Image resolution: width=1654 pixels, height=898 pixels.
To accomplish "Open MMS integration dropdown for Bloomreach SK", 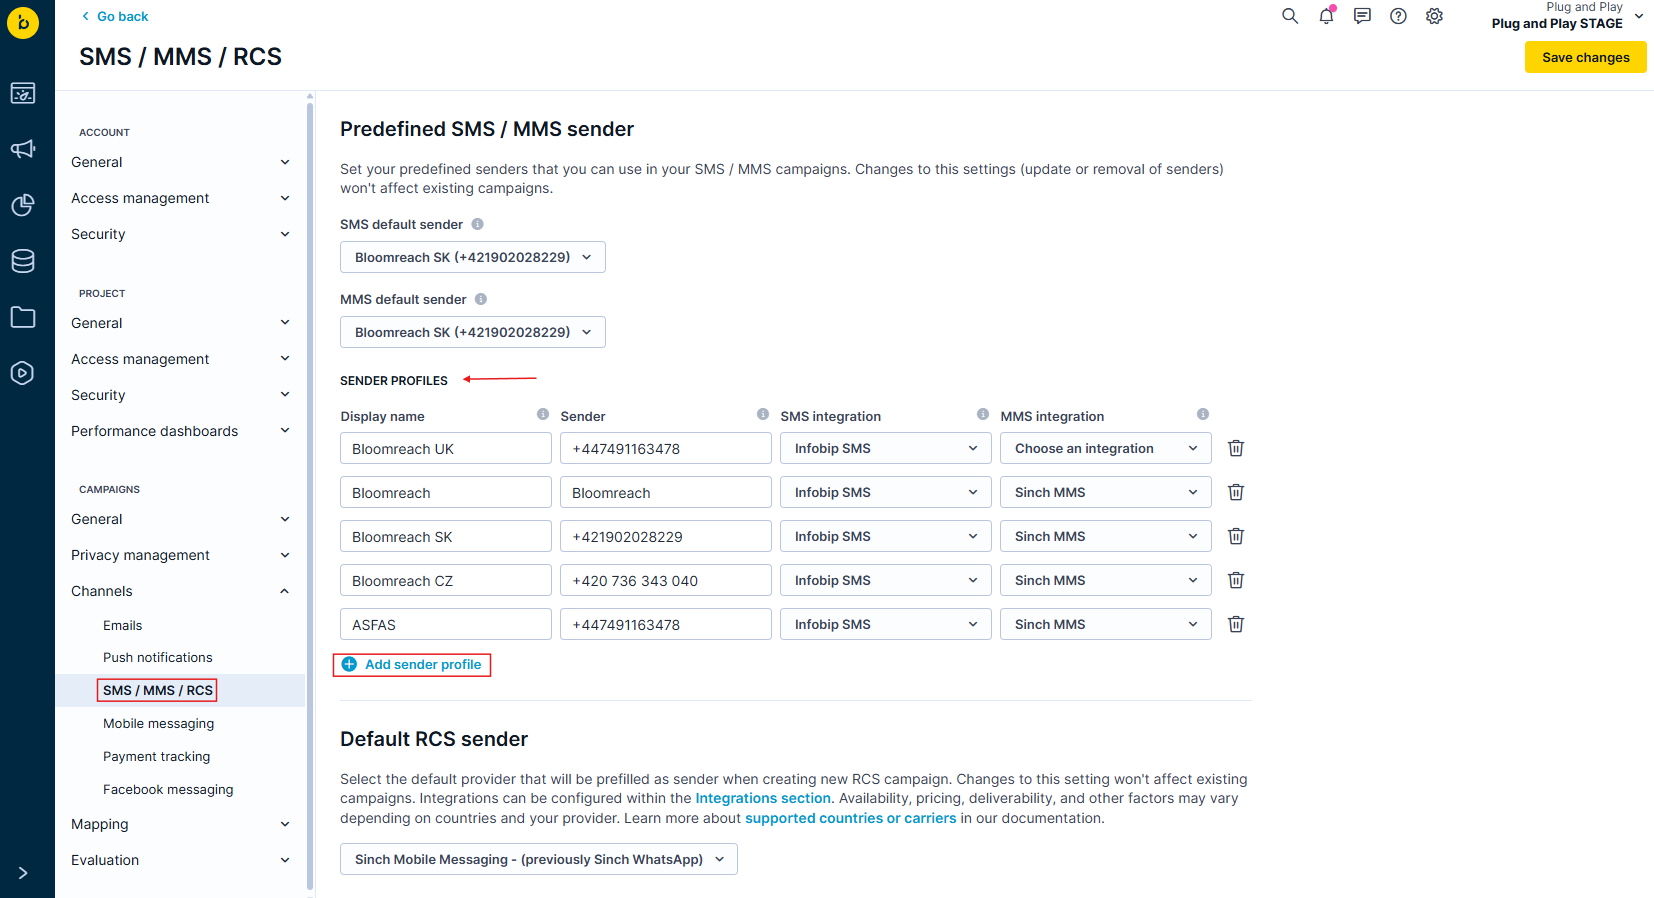I will point(1106,536).
